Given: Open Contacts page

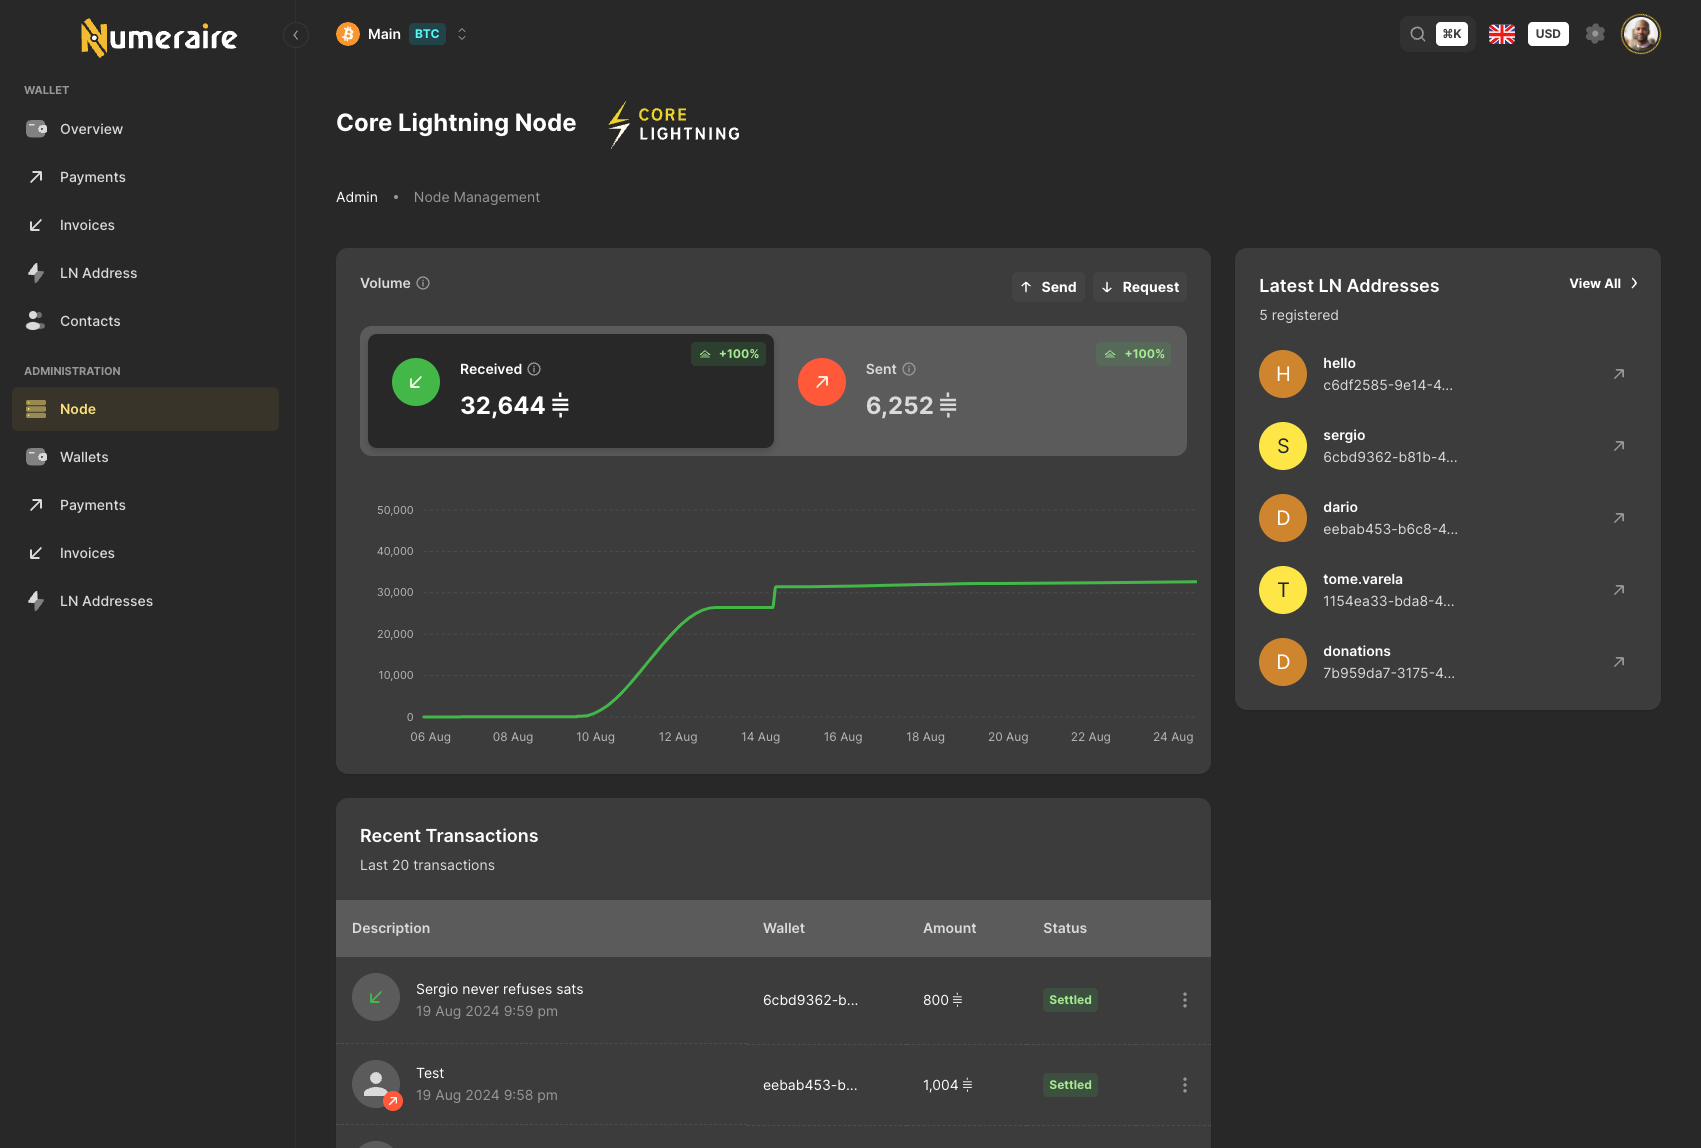Looking at the screenshot, I should (x=146, y=321).
